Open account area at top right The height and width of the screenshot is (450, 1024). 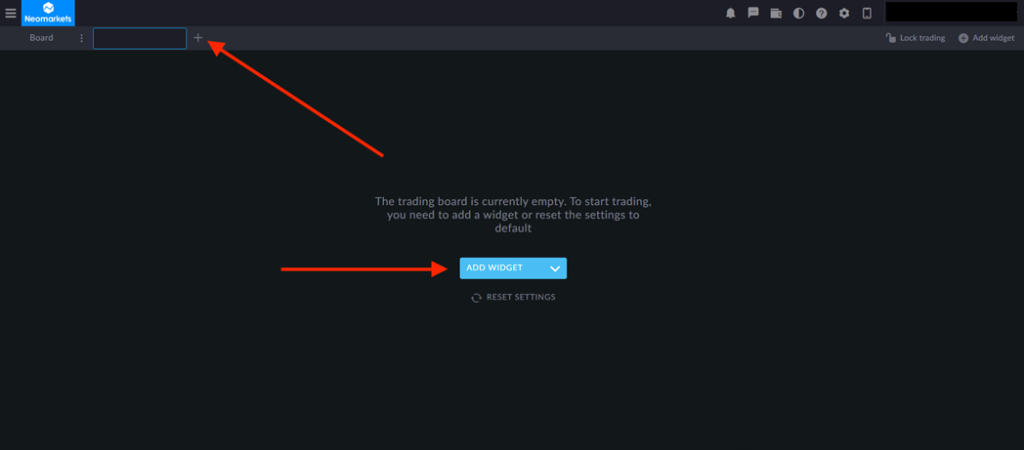click(x=951, y=12)
